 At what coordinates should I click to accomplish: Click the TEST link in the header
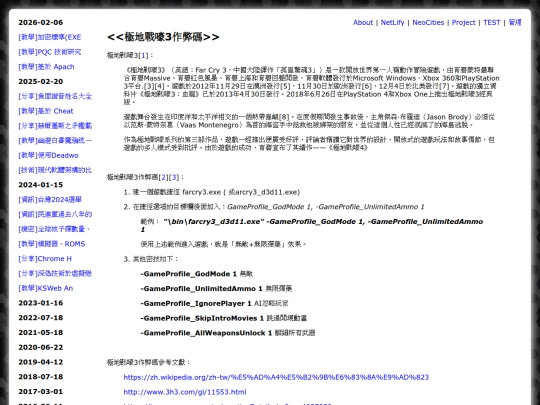tap(491, 22)
